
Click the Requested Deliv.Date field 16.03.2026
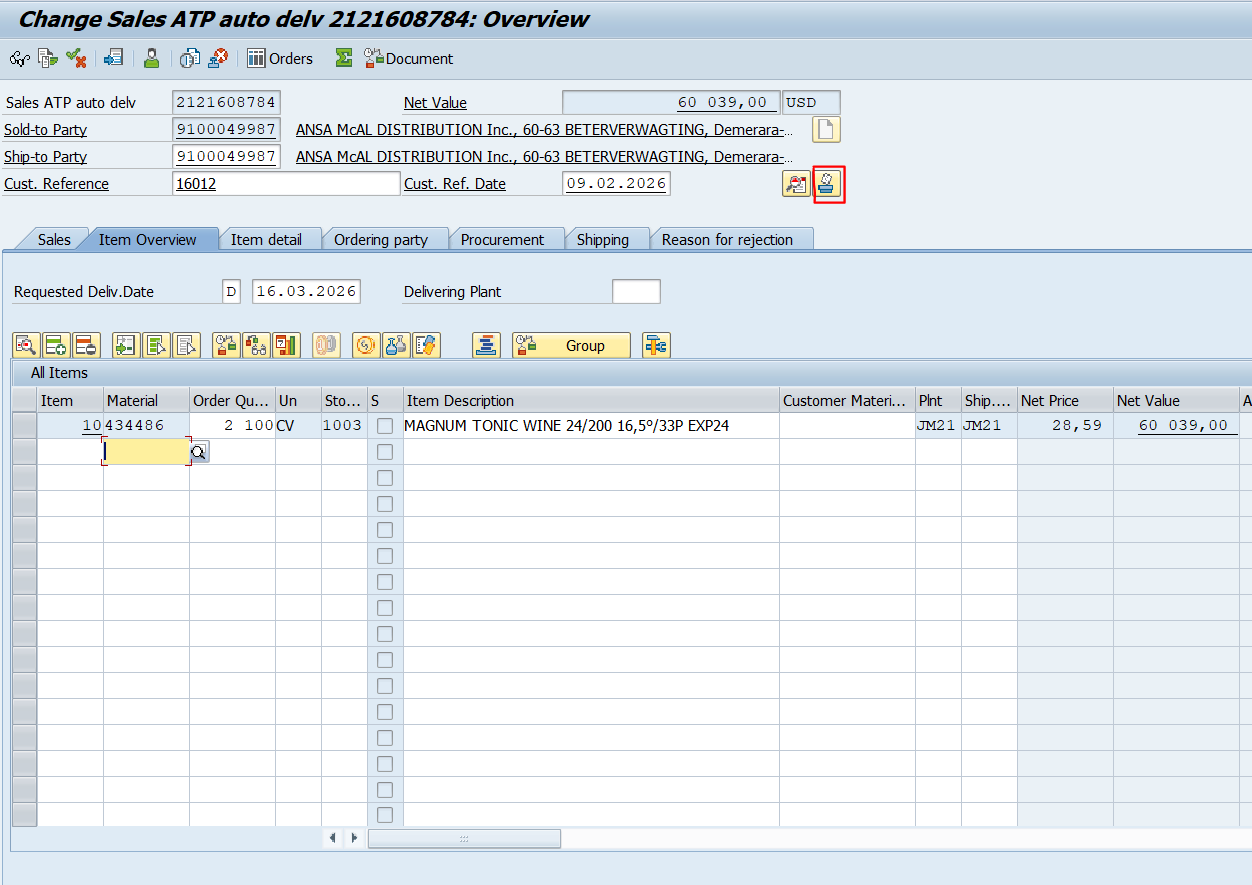click(306, 292)
